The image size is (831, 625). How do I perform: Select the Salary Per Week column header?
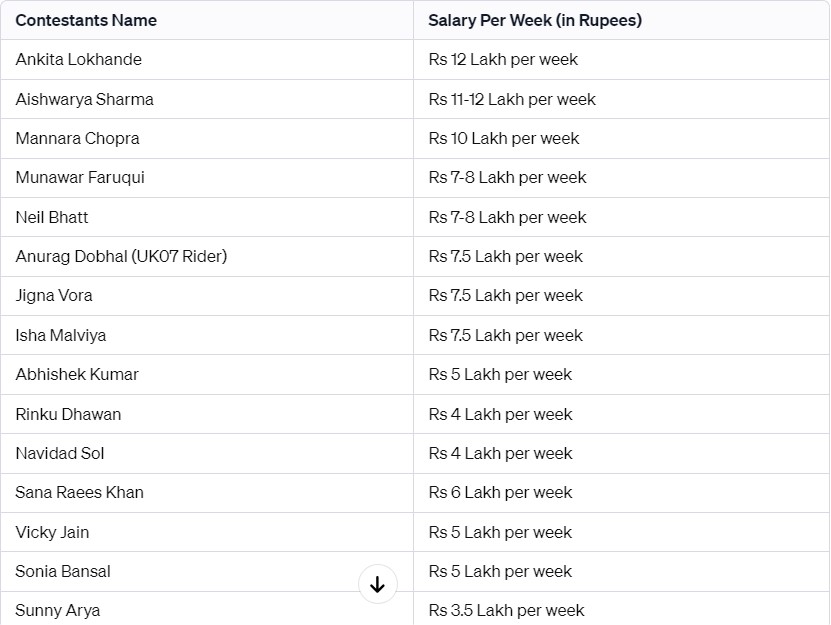(535, 20)
